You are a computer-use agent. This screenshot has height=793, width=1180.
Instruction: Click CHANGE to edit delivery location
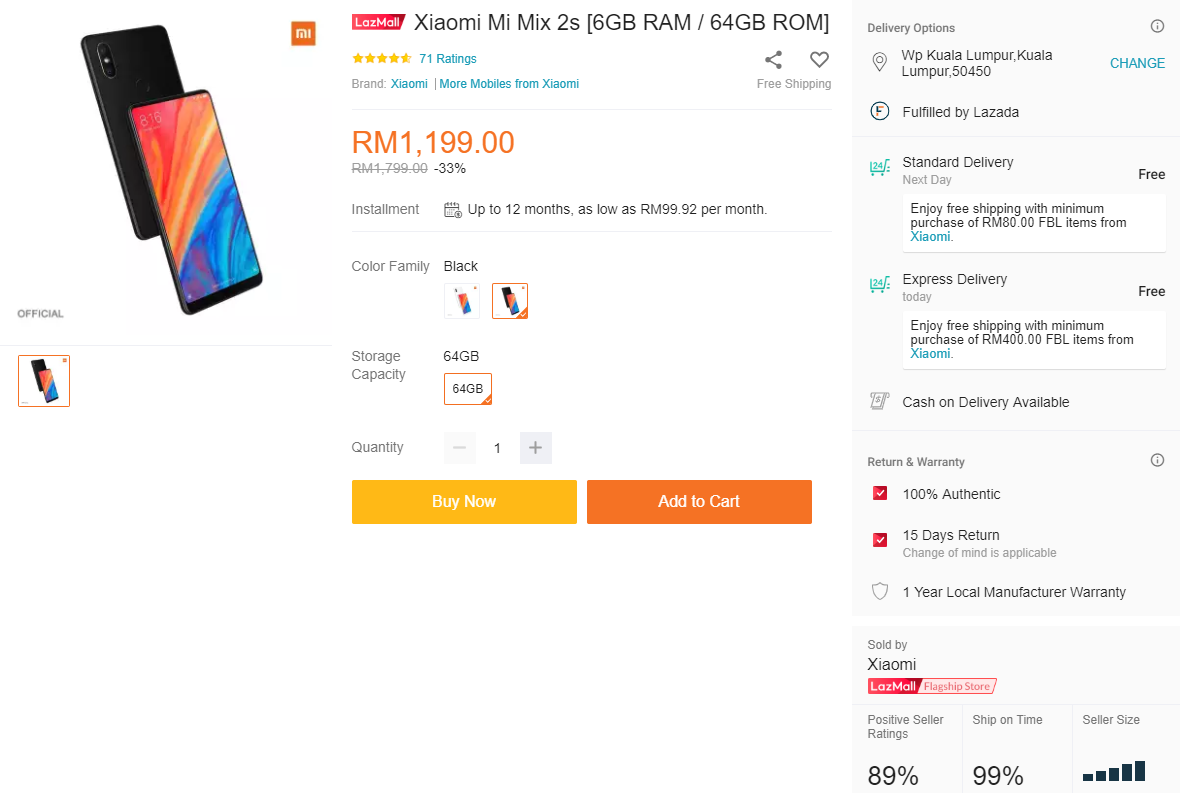coord(1137,63)
